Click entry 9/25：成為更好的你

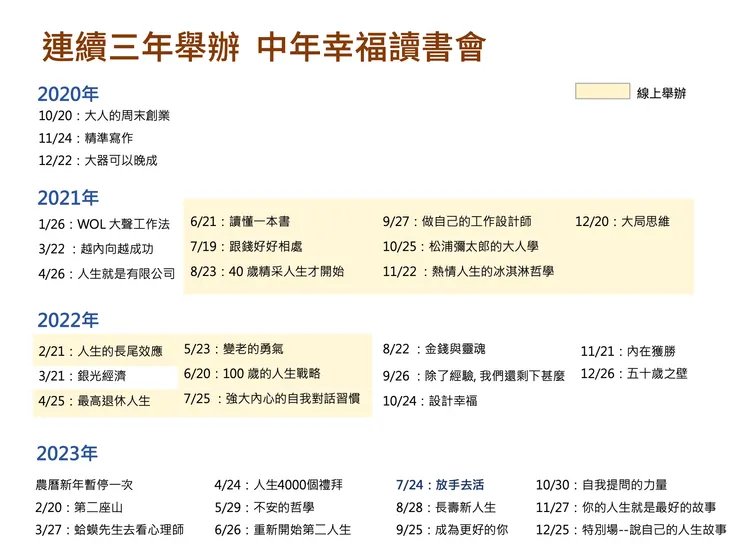pyautogui.click(x=452, y=530)
